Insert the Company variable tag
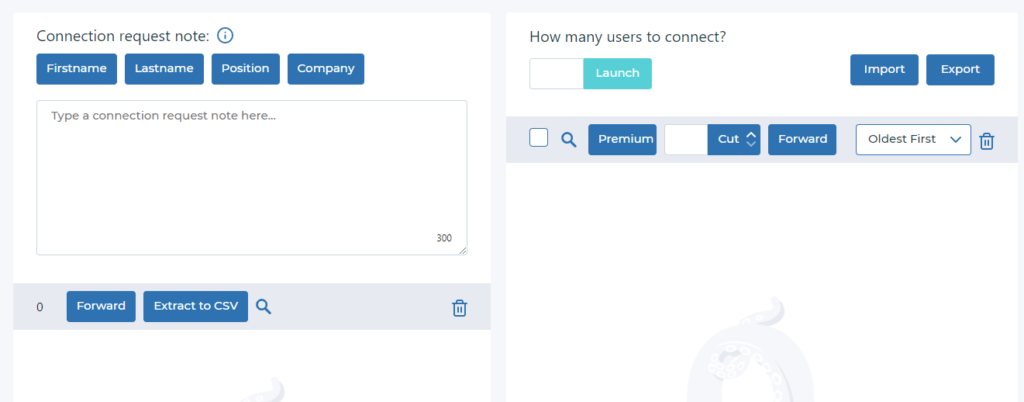This screenshot has height=402, width=1024. [x=326, y=69]
